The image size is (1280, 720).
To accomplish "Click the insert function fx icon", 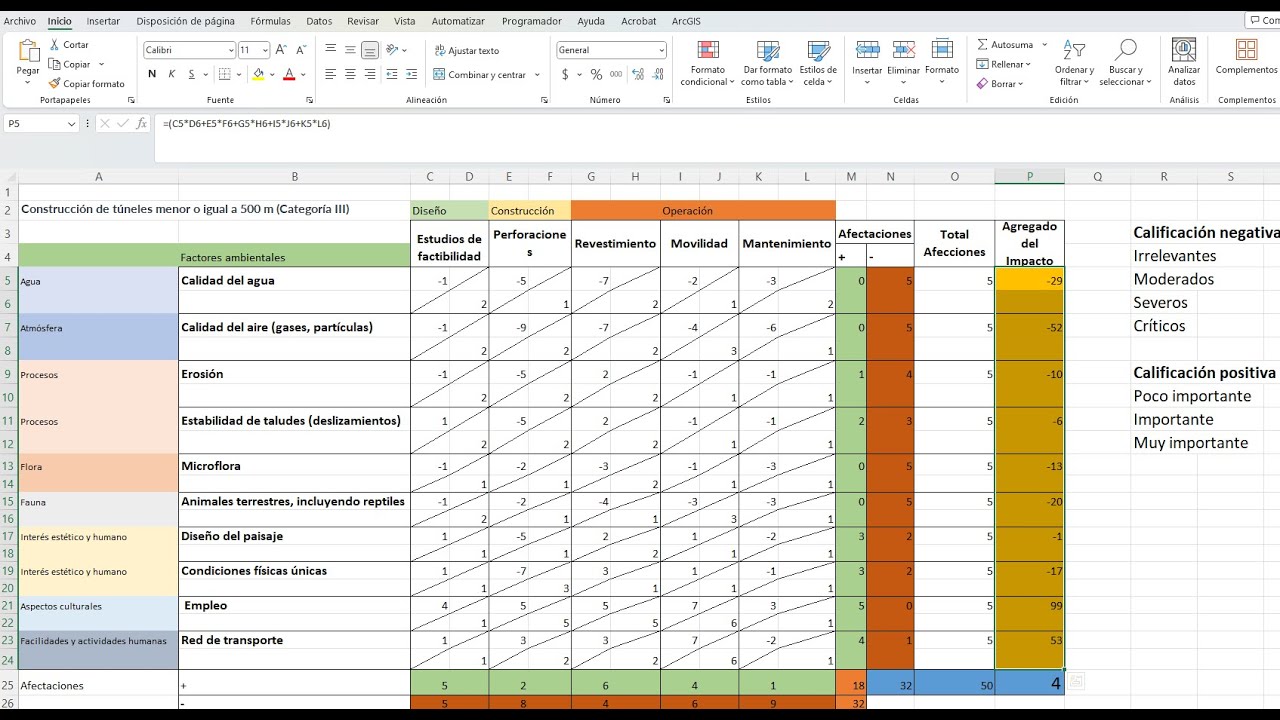I will click(x=142, y=123).
